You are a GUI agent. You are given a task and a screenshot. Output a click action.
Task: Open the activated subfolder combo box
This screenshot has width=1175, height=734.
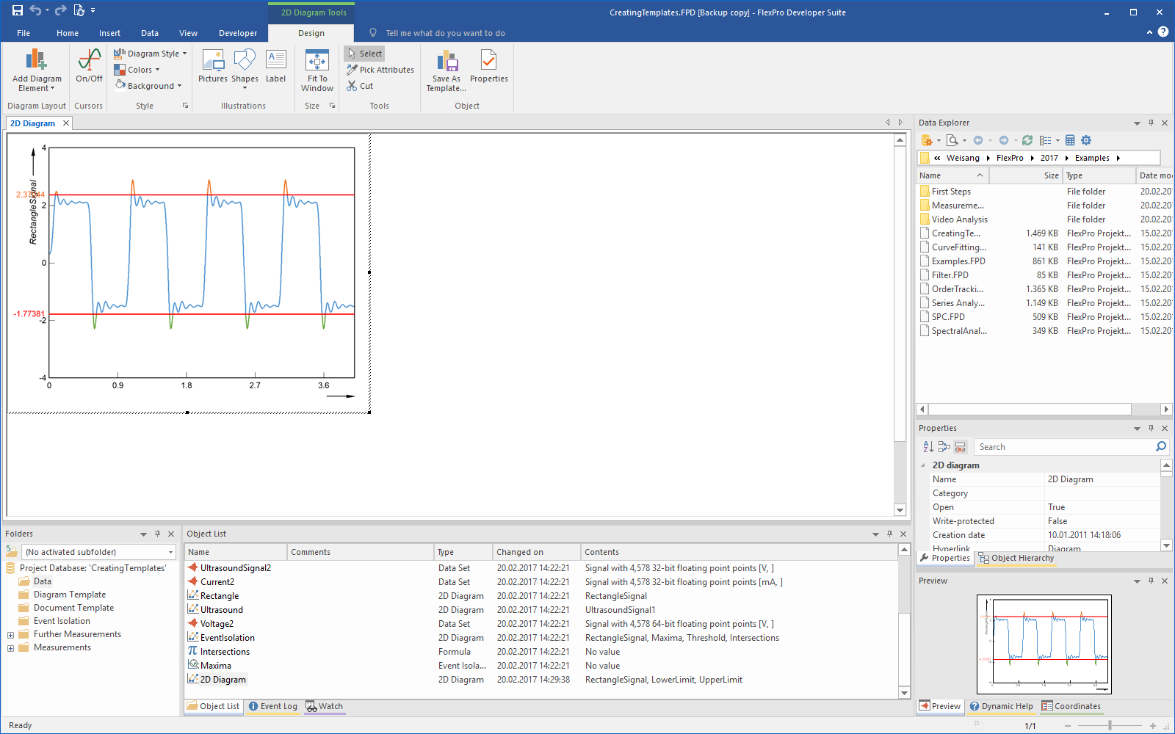99,552
